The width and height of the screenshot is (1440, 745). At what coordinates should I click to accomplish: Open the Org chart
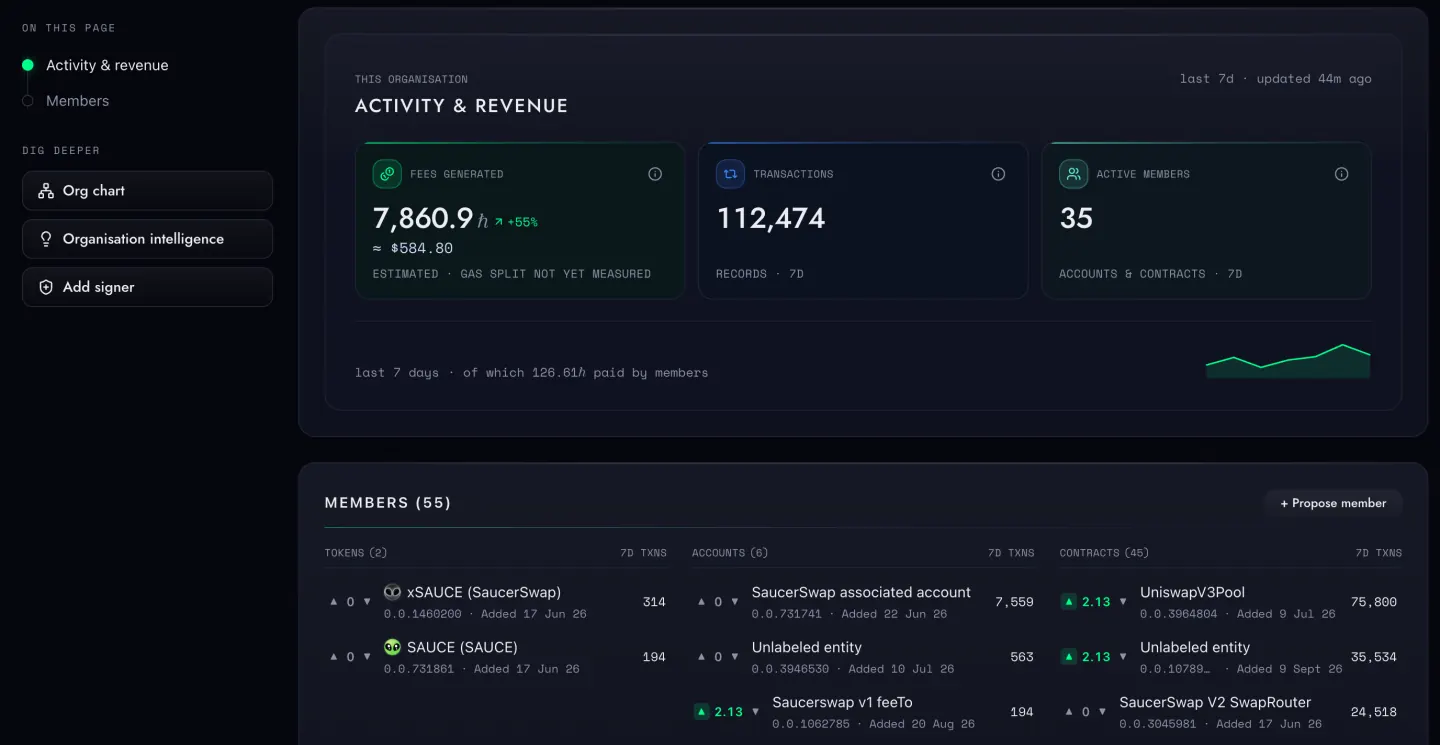[x=147, y=191]
